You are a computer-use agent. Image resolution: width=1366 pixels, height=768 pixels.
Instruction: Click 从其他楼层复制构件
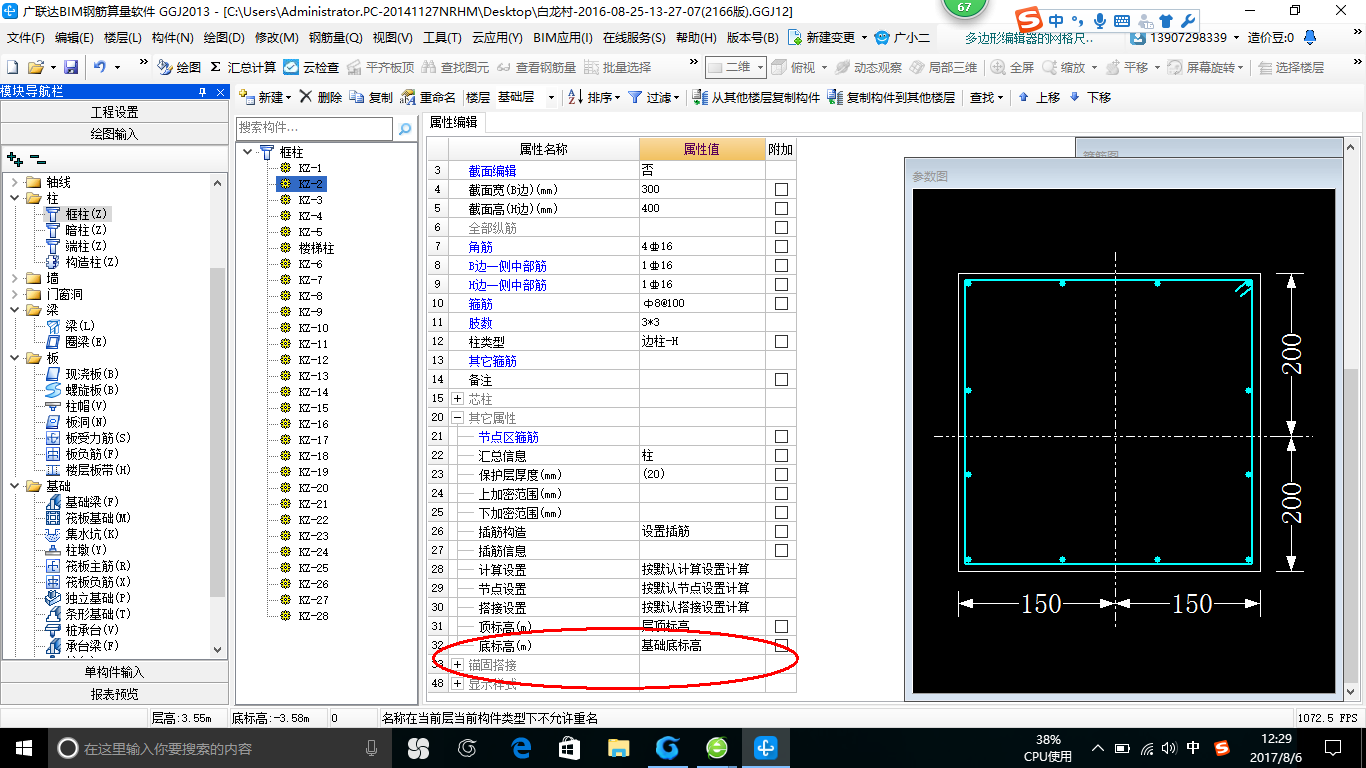point(756,97)
